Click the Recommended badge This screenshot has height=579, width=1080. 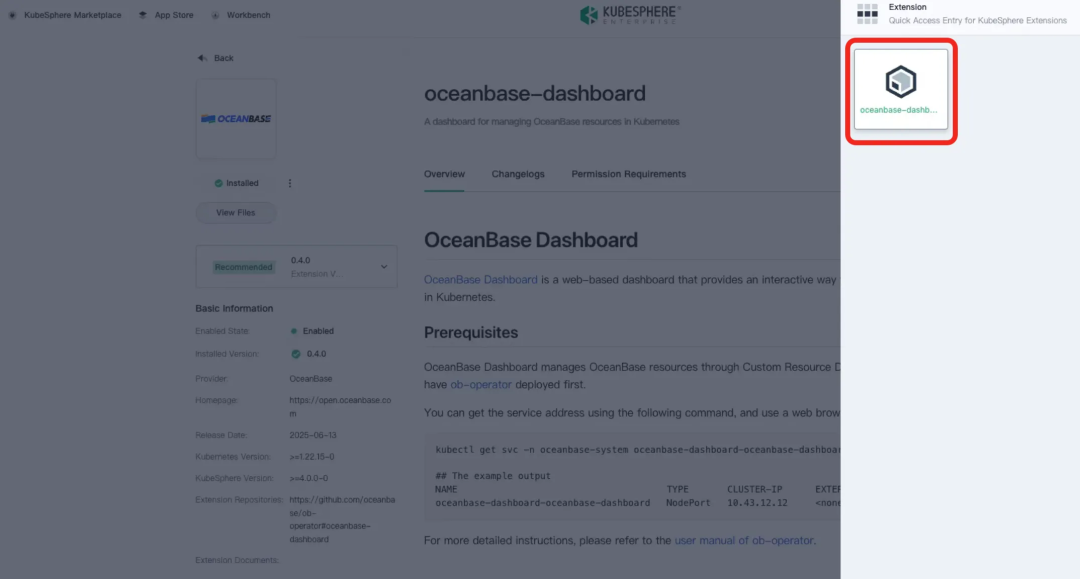point(243,267)
